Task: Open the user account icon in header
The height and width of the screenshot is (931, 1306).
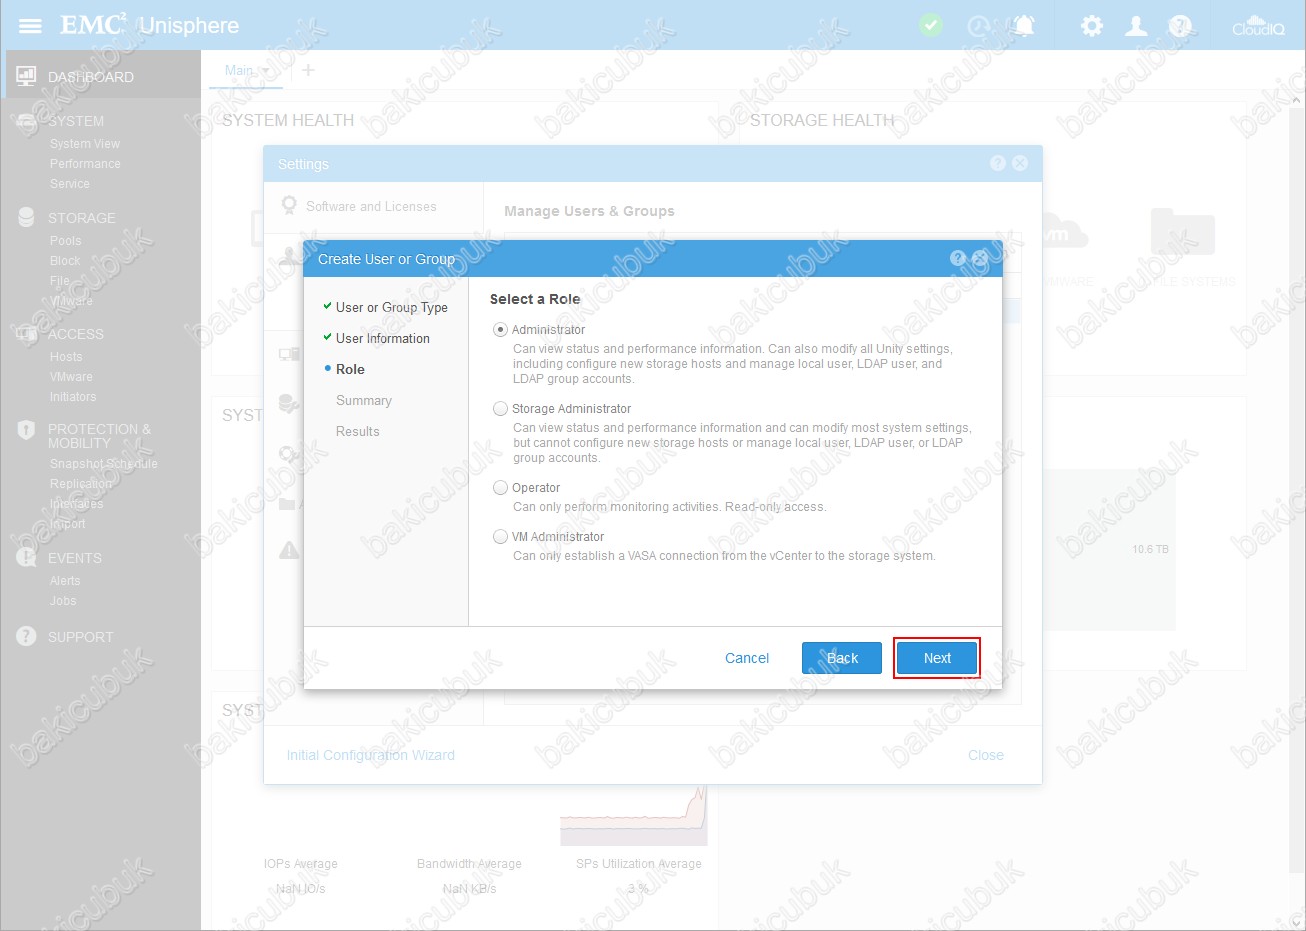Action: click(1136, 26)
